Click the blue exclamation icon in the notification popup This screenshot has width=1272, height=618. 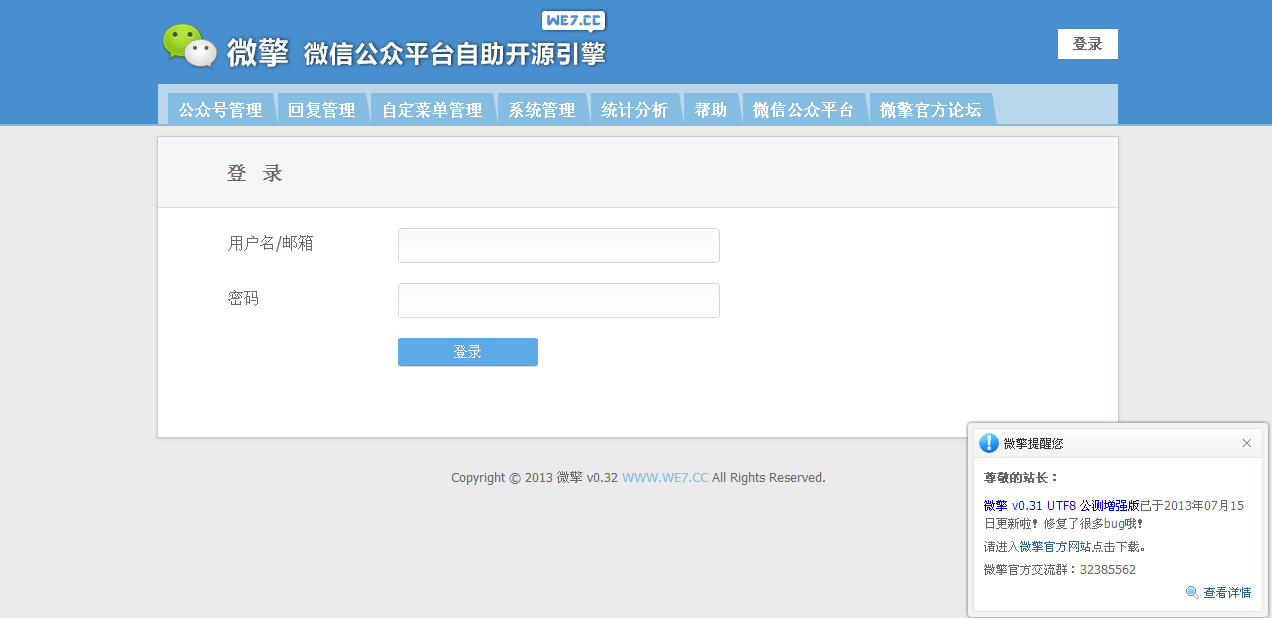990,442
